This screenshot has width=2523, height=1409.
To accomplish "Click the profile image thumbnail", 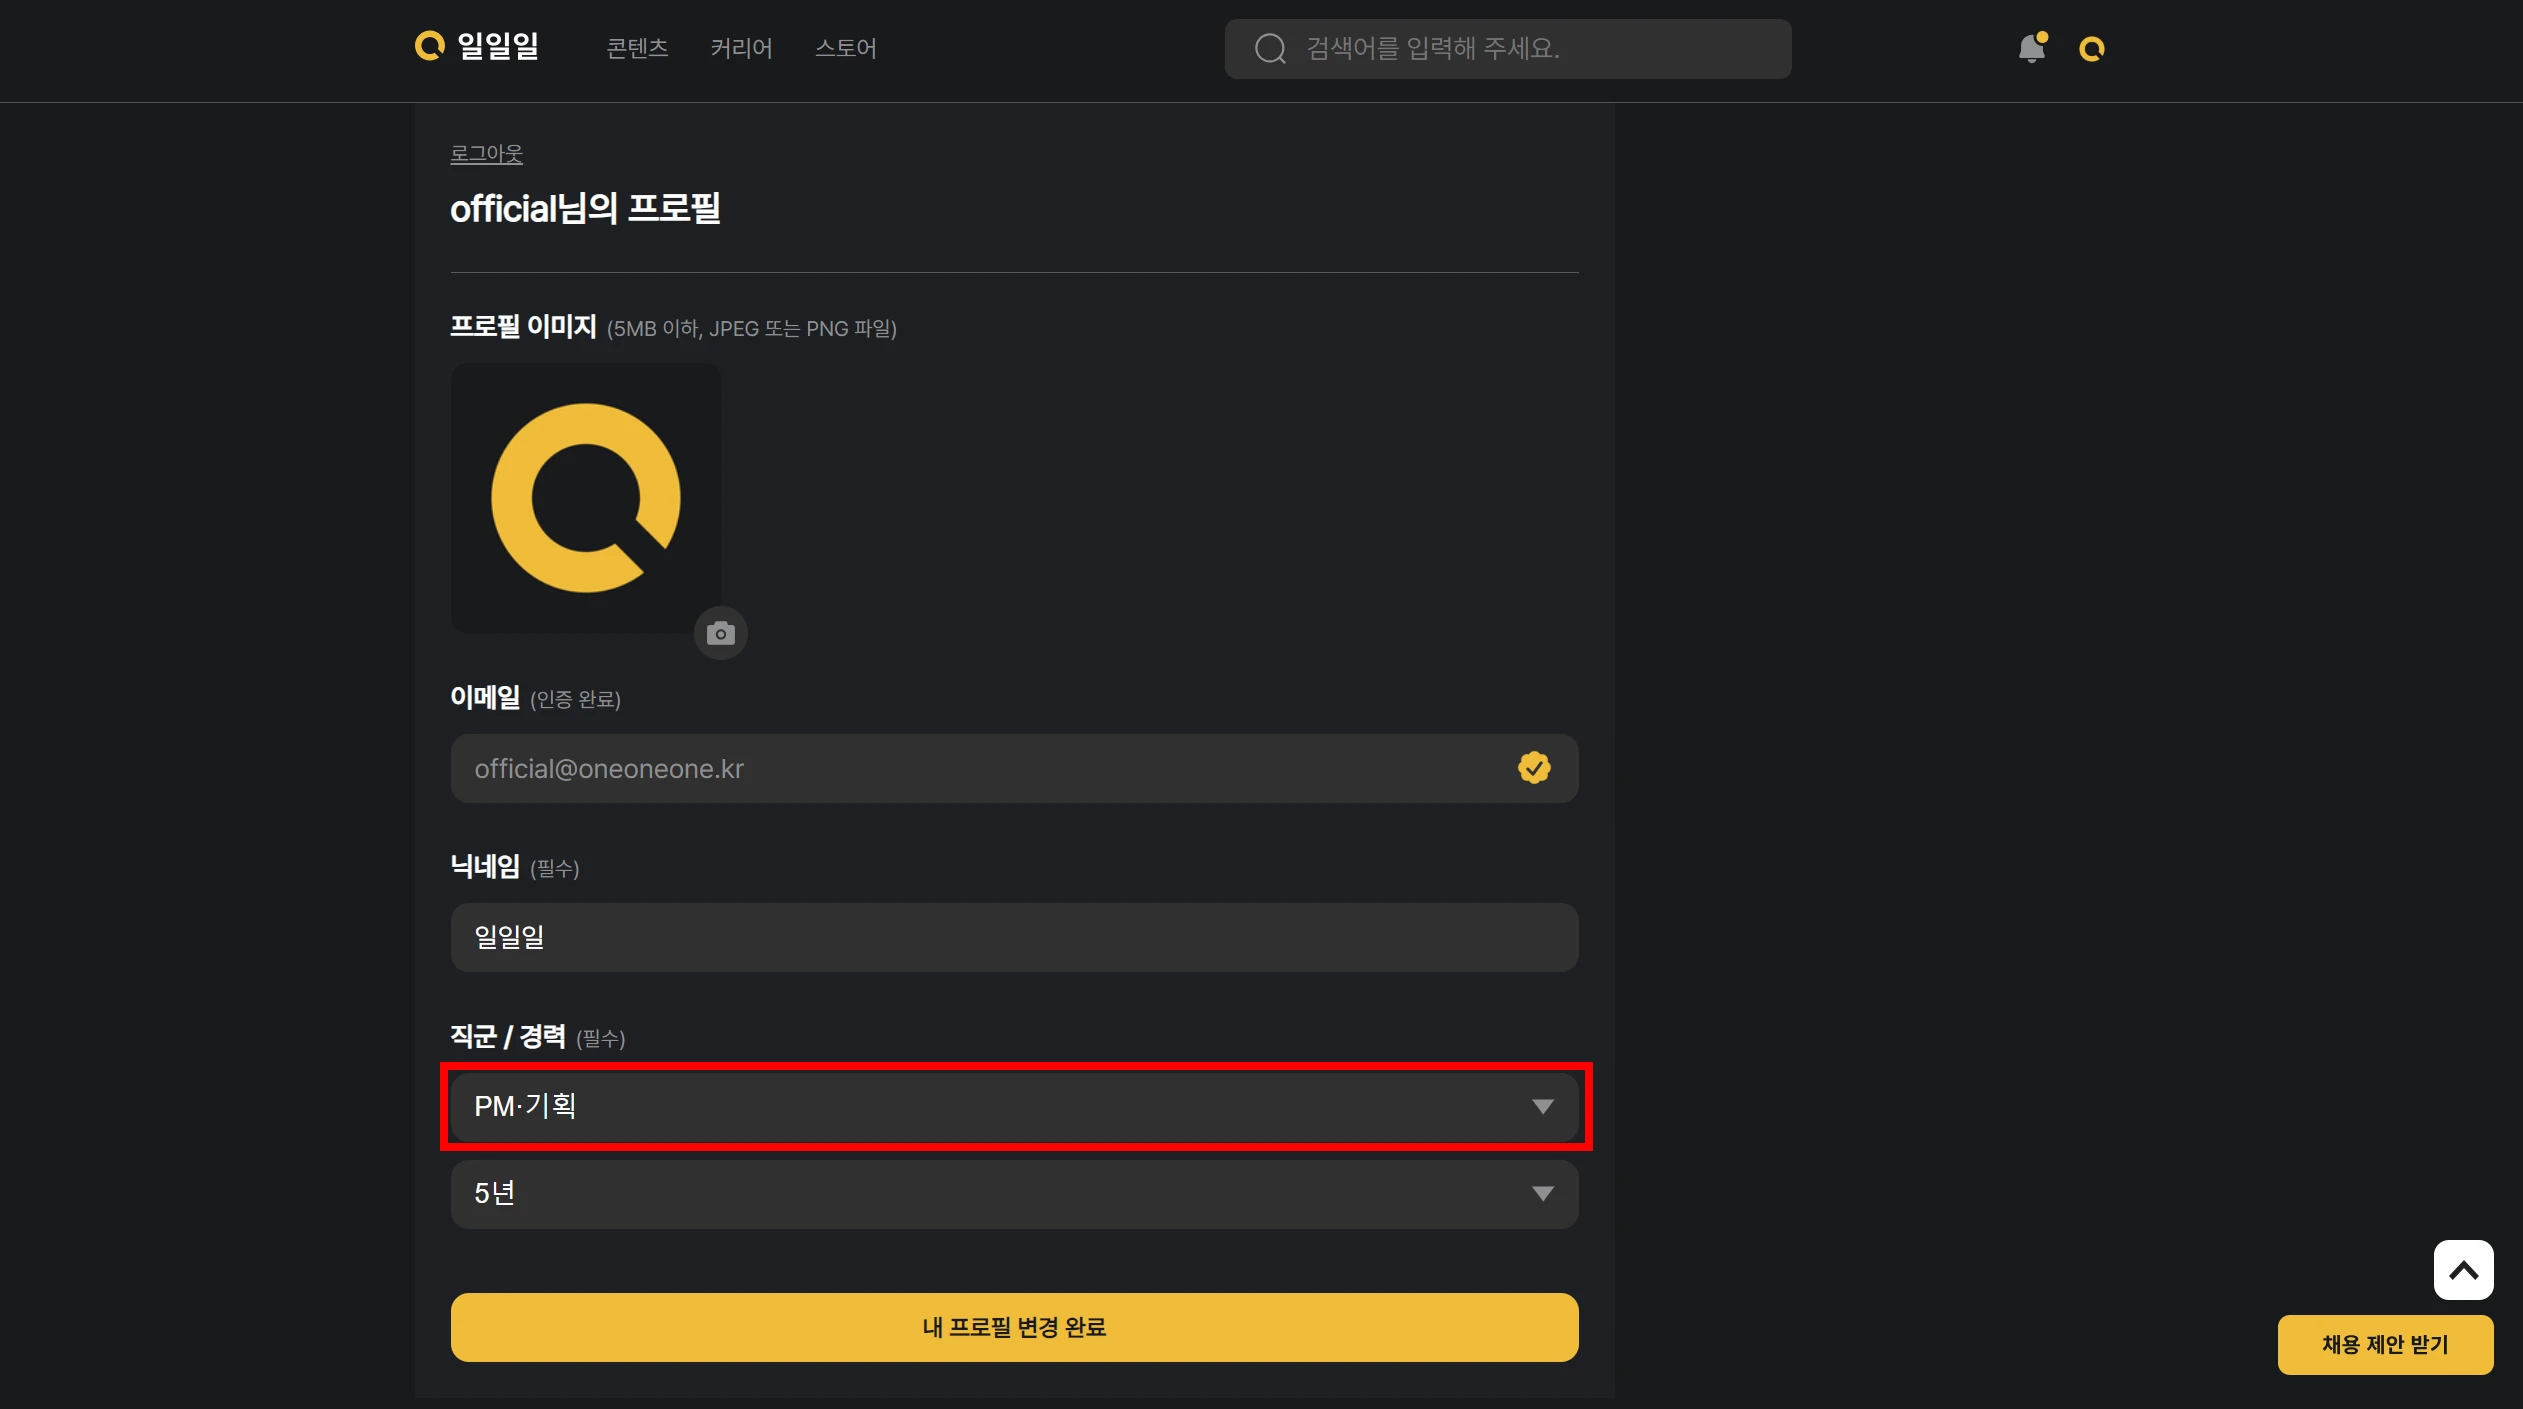I will click(x=586, y=498).
